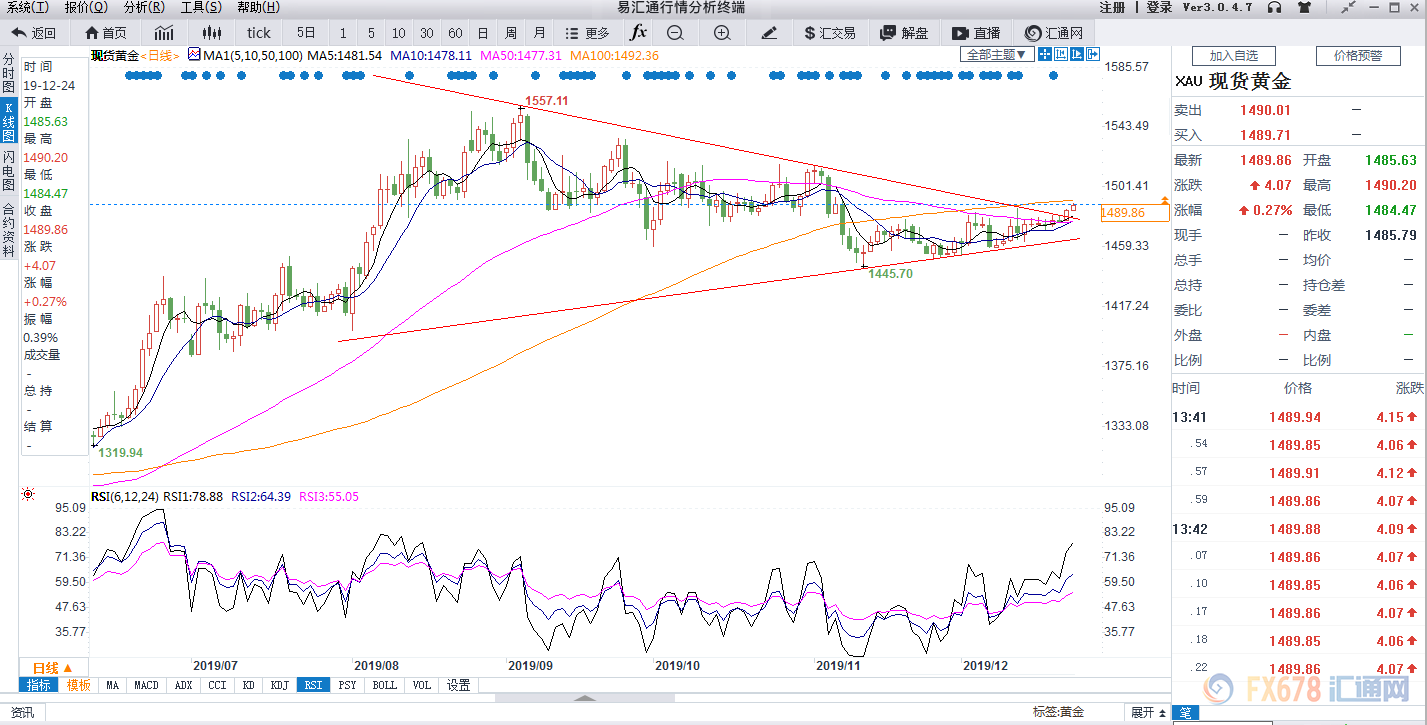The width and height of the screenshot is (1427, 725).
Task: Expand the bottom panel splitter arrow
Action: coord(585,698)
